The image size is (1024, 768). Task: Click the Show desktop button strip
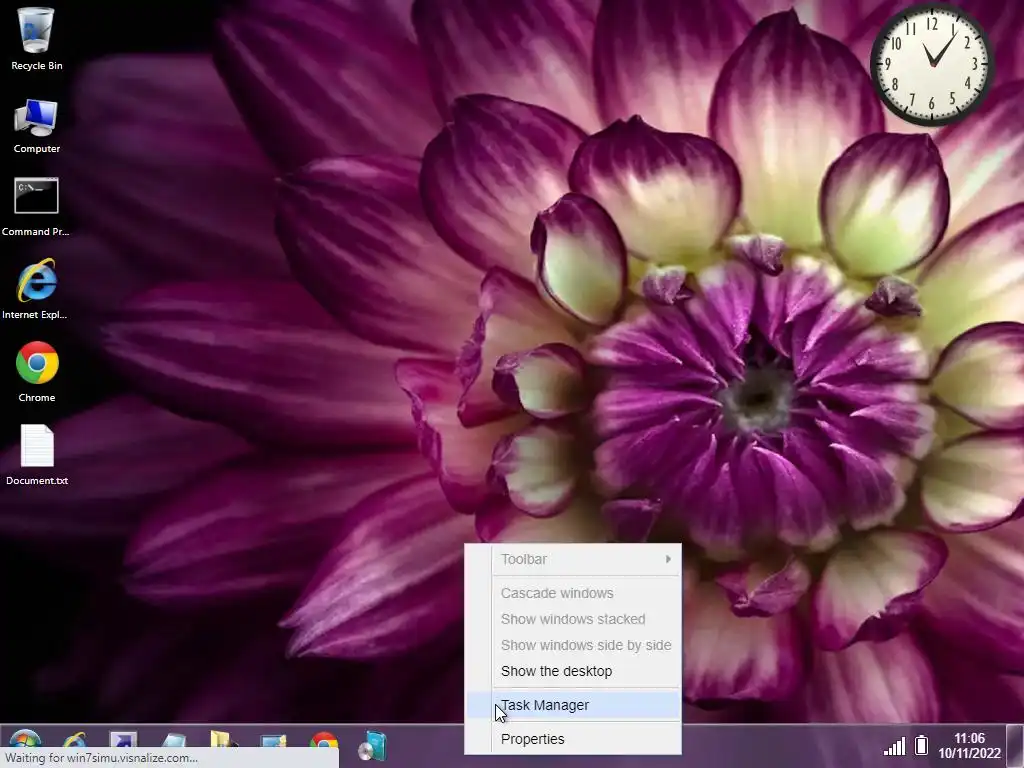1015,746
